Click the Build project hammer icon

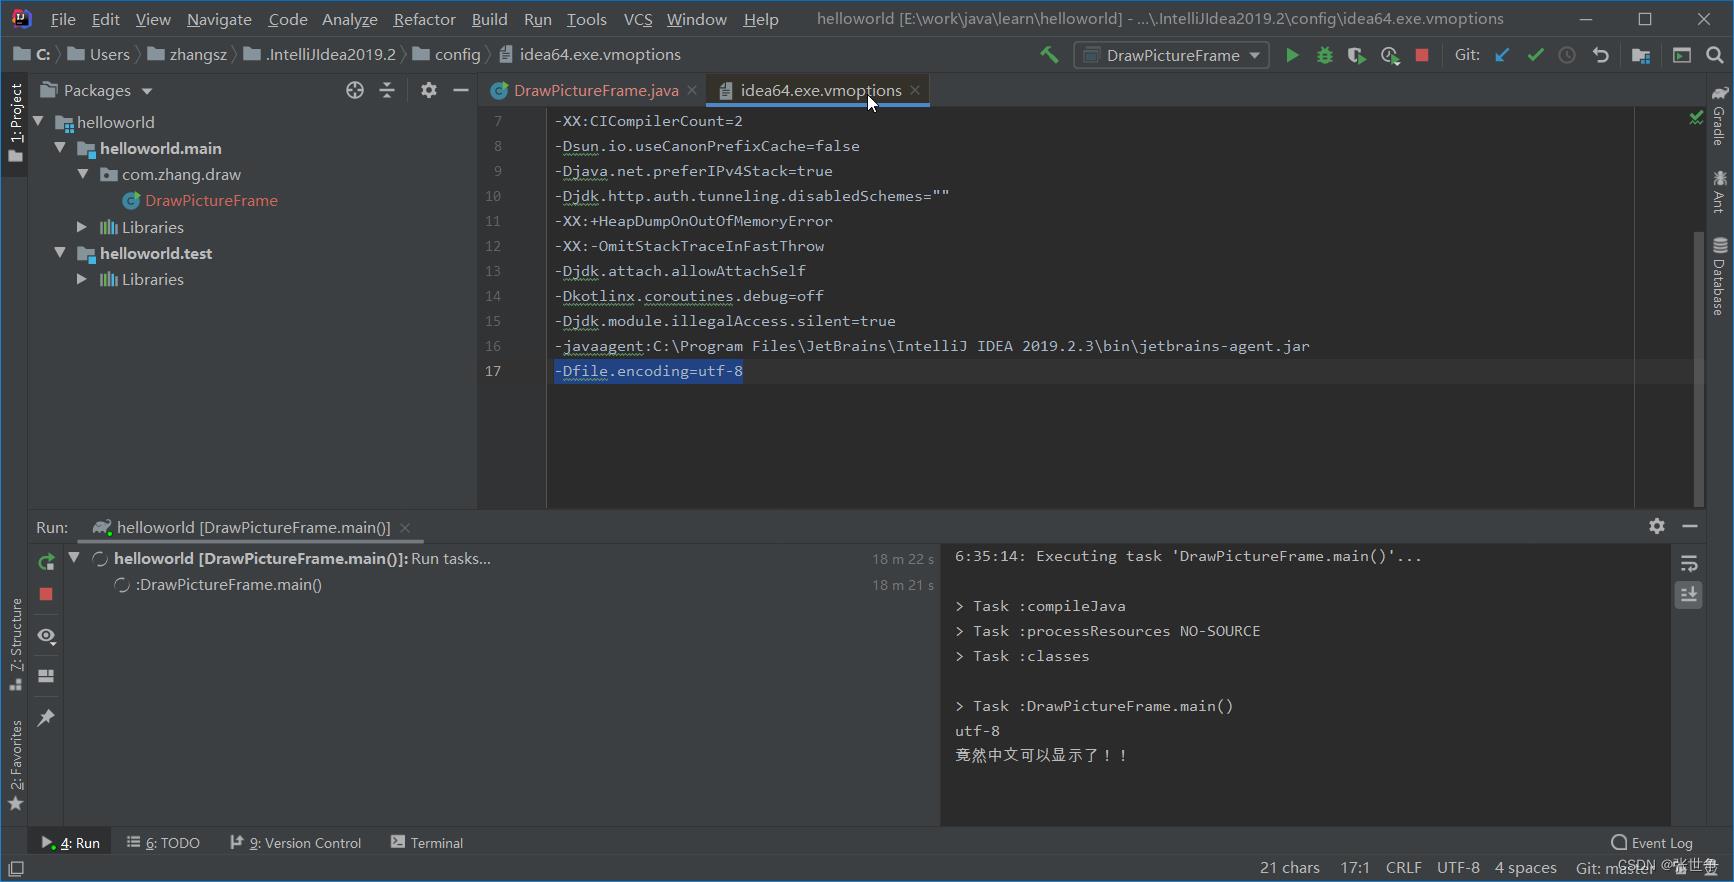pyautogui.click(x=1048, y=55)
